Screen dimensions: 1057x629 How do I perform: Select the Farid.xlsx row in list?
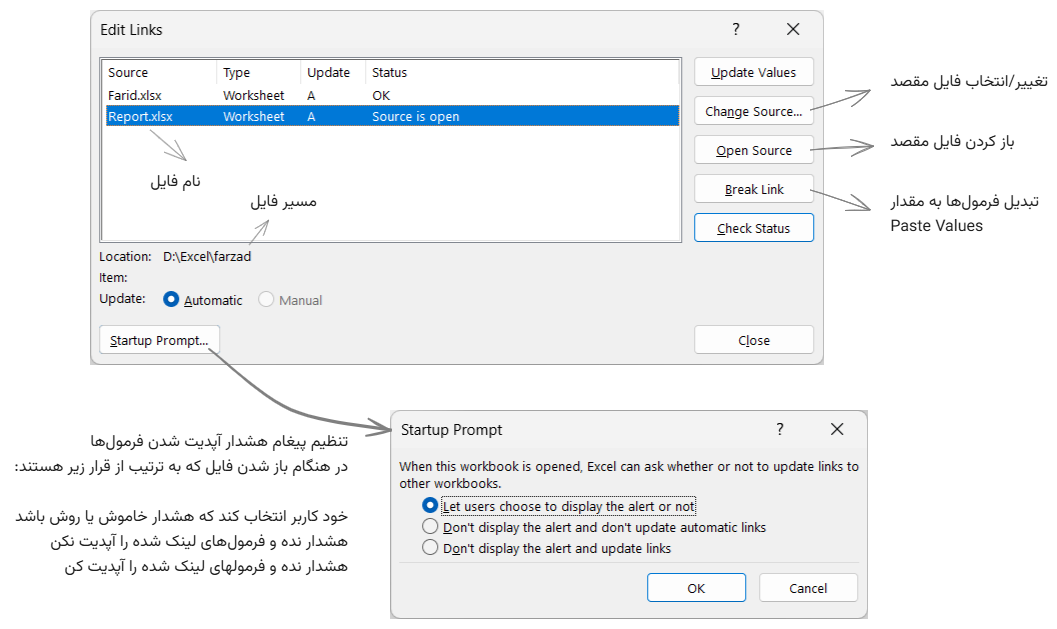pos(135,95)
